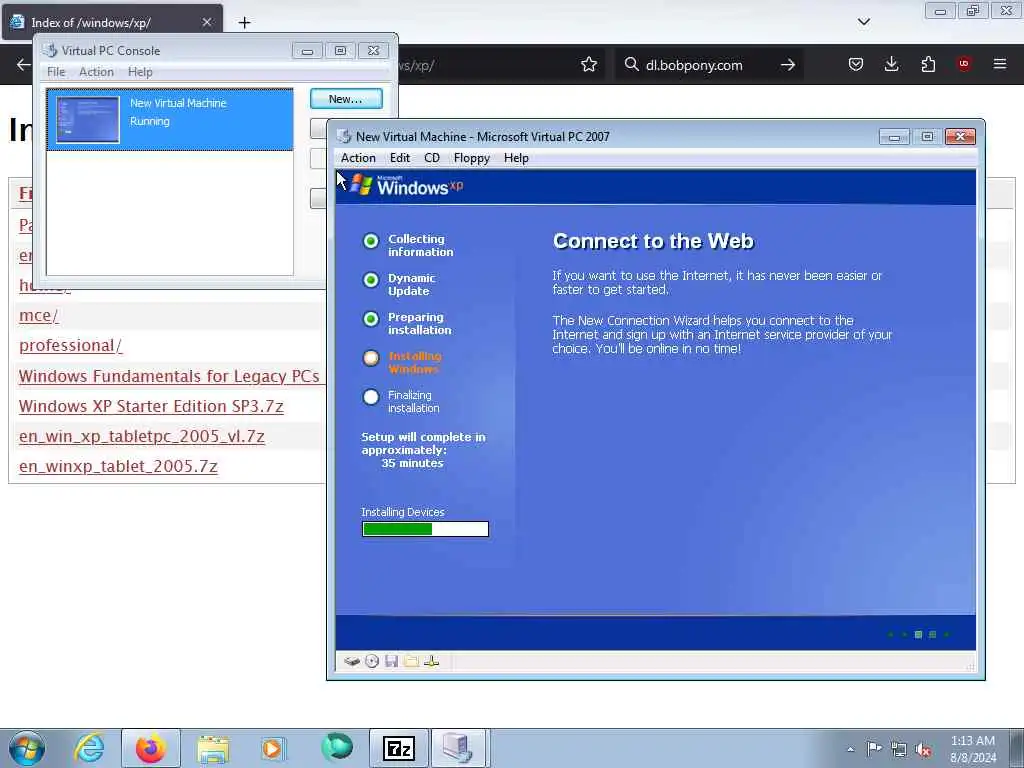
Task: Click the 35 minutes remaining text
Action: click(x=412, y=463)
